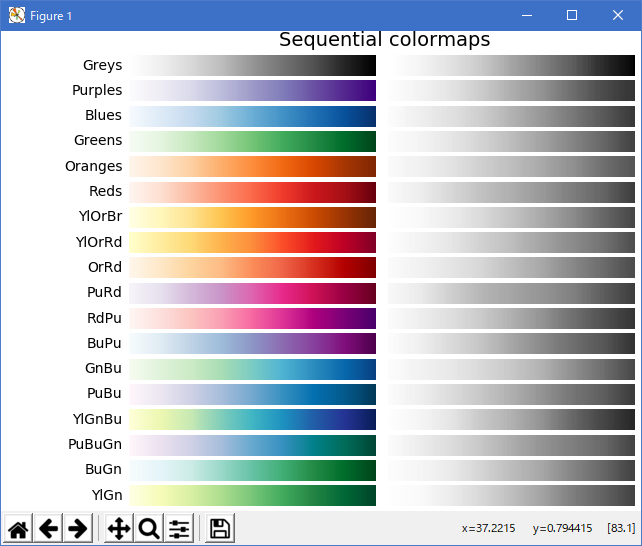
Task: Click the 'RdPu' row label
Action: pos(104,318)
